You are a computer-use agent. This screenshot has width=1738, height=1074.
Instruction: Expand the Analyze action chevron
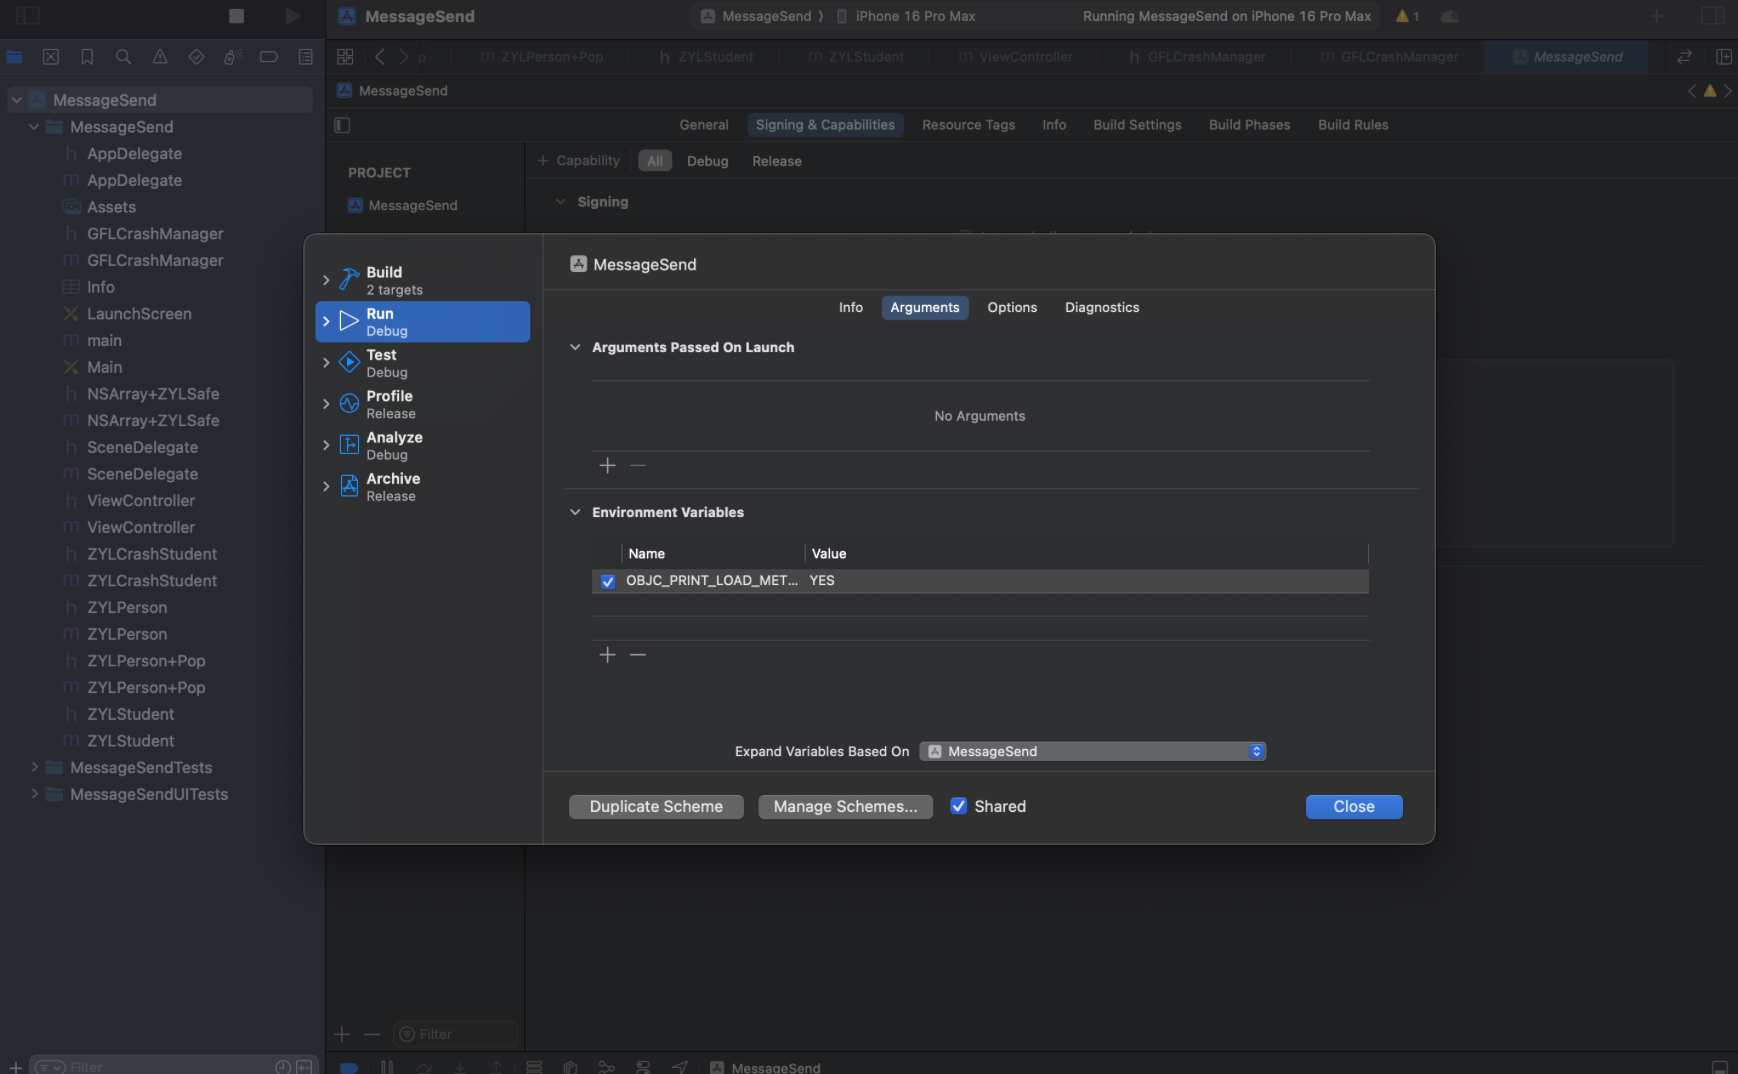click(326, 445)
